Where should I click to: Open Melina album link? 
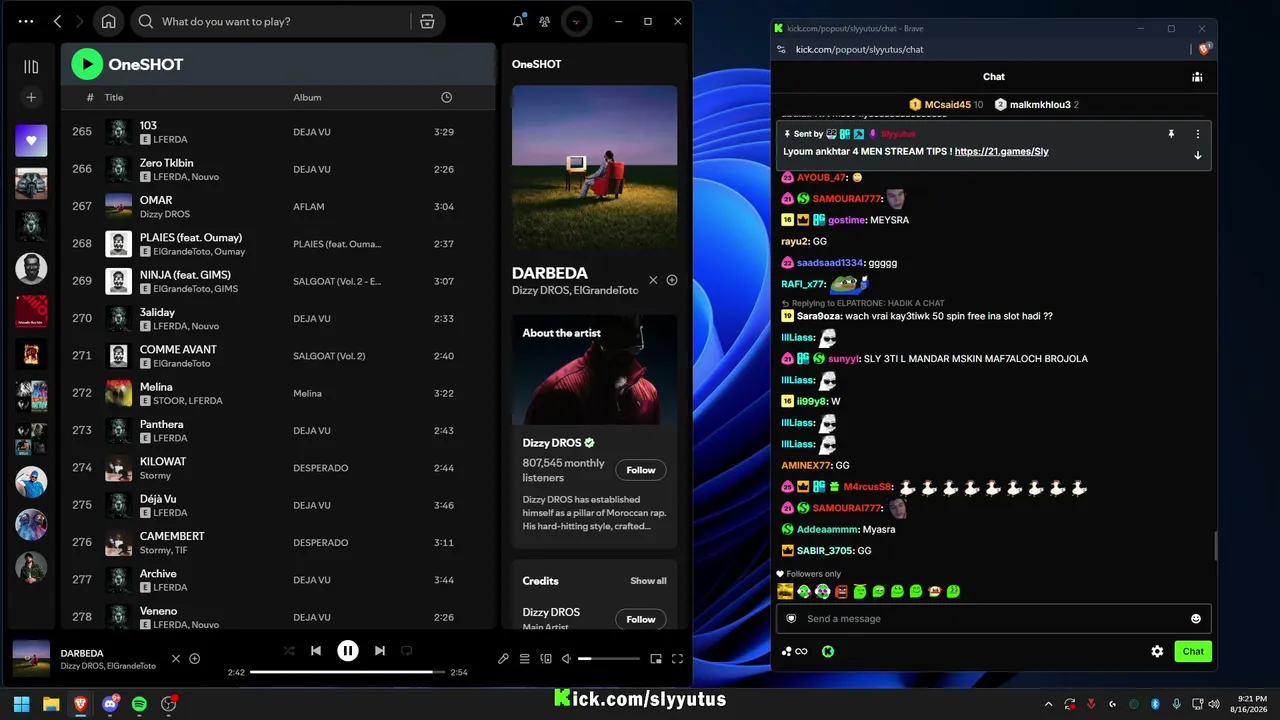(x=307, y=394)
